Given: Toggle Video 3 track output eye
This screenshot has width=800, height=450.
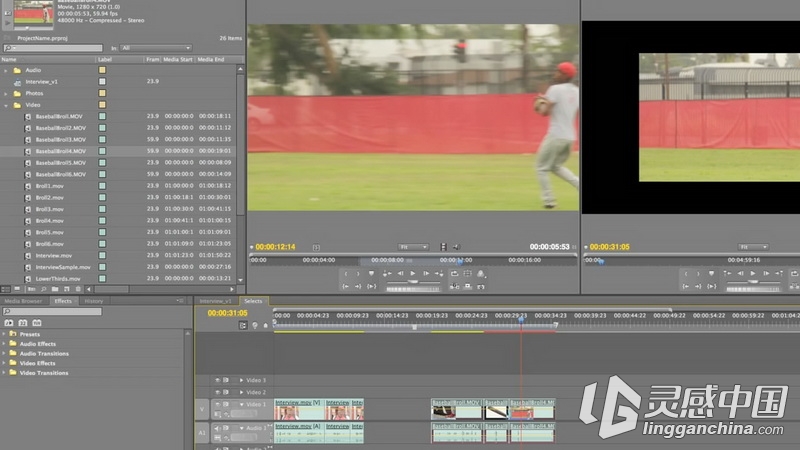Looking at the screenshot, I should [x=217, y=380].
